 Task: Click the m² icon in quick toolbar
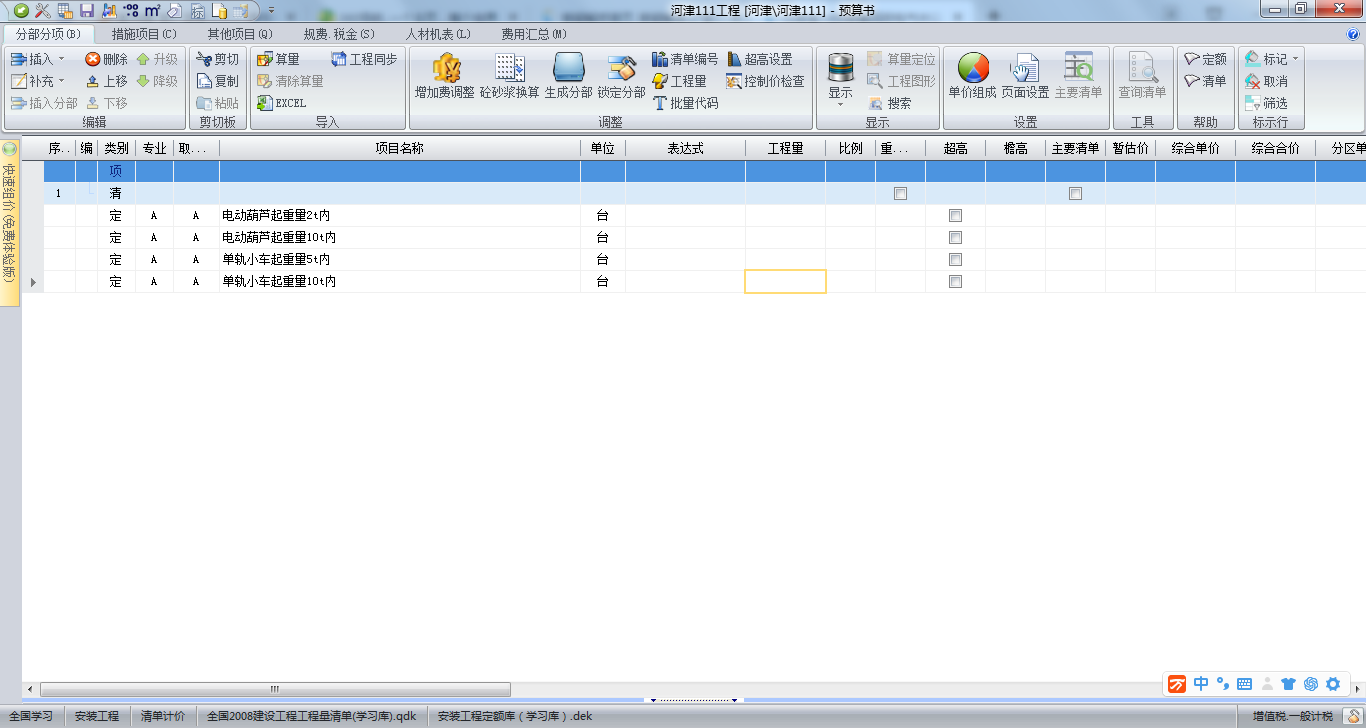pyautogui.click(x=152, y=10)
